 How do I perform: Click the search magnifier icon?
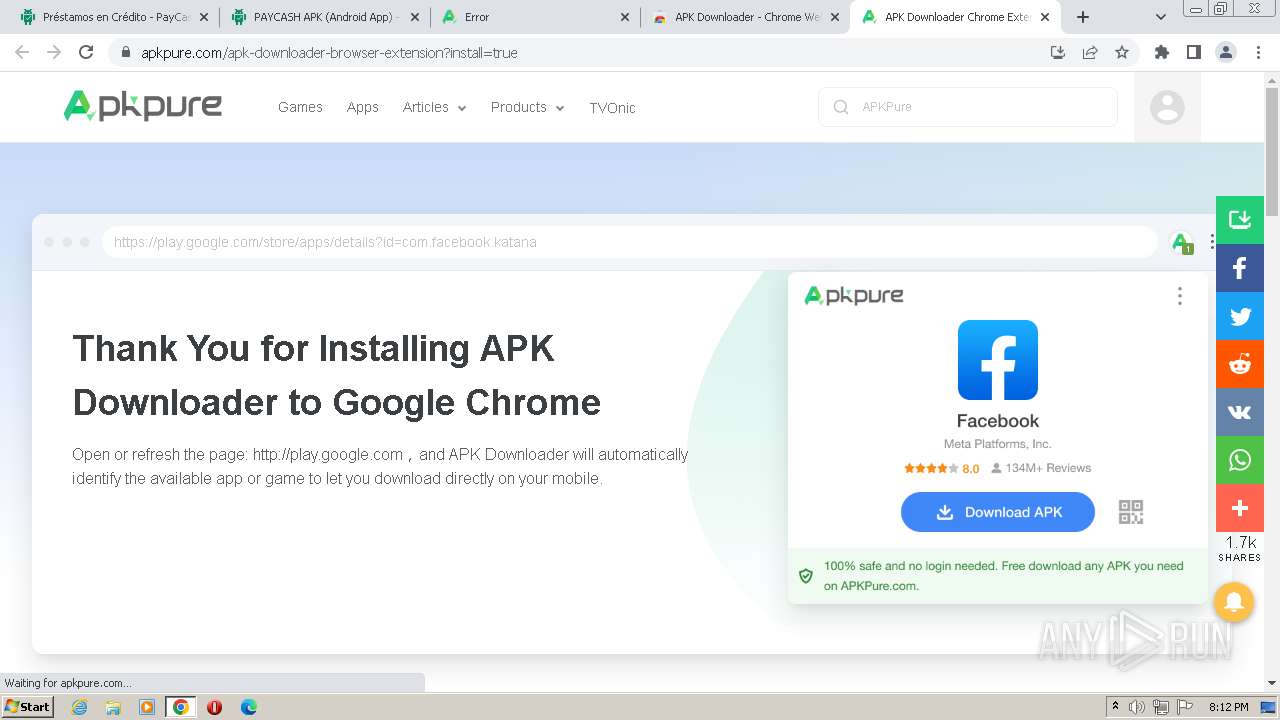coord(841,107)
